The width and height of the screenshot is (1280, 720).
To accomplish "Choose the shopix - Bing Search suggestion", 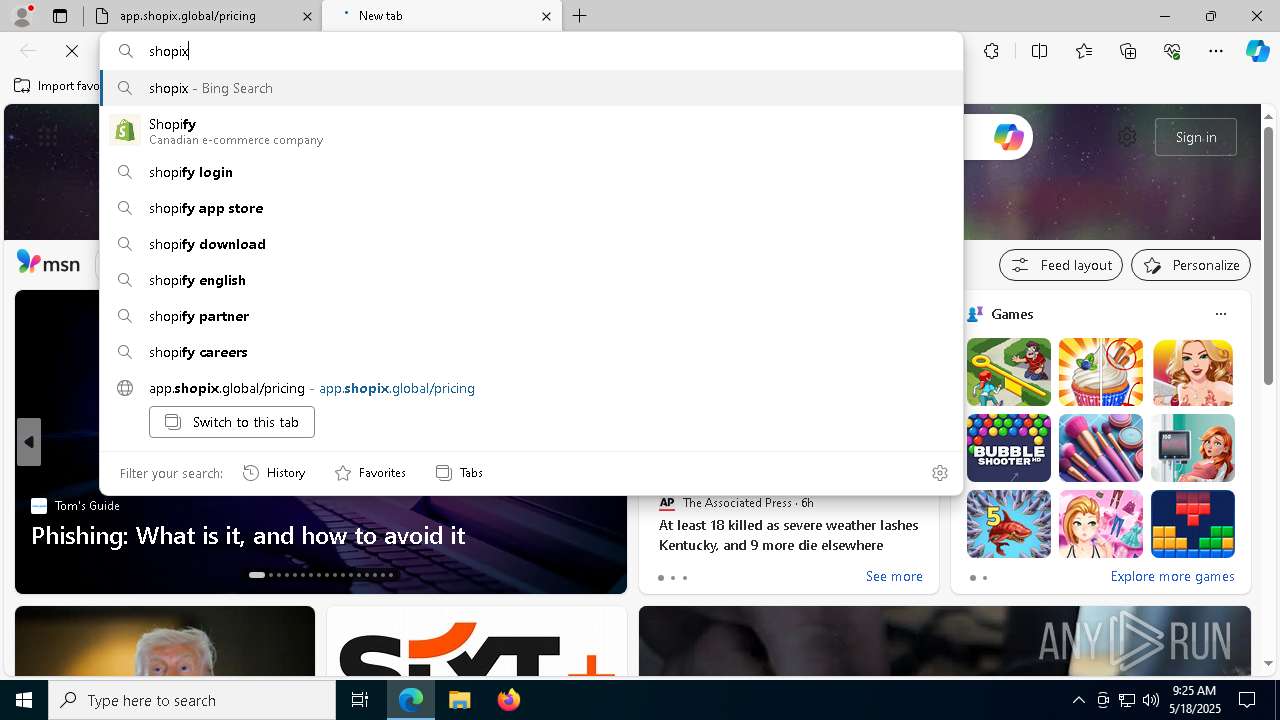I will [x=531, y=88].
